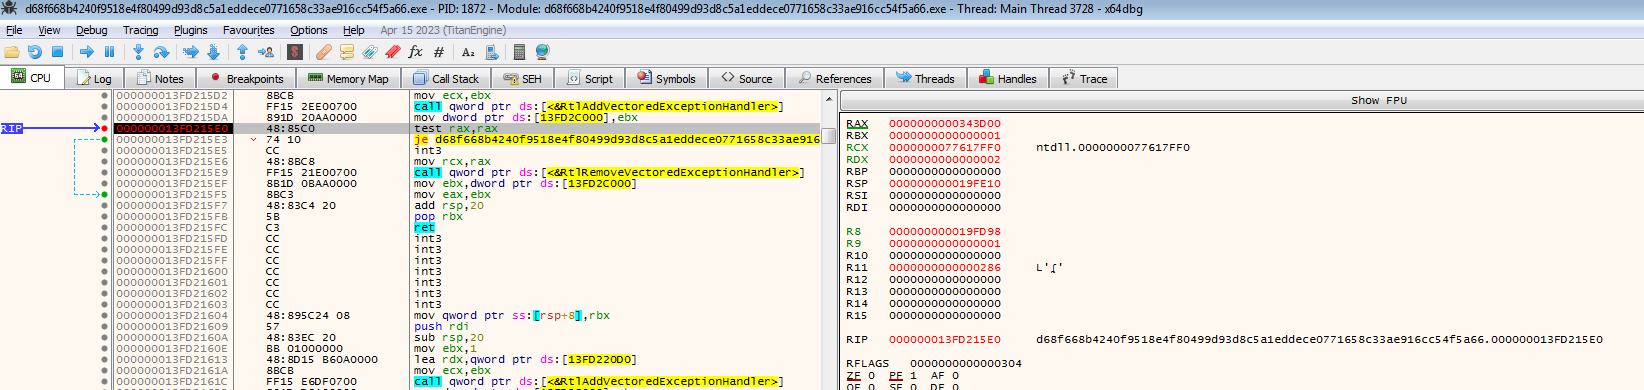
Task: Open the Plugins menu
Action: [x=191, y=30]
